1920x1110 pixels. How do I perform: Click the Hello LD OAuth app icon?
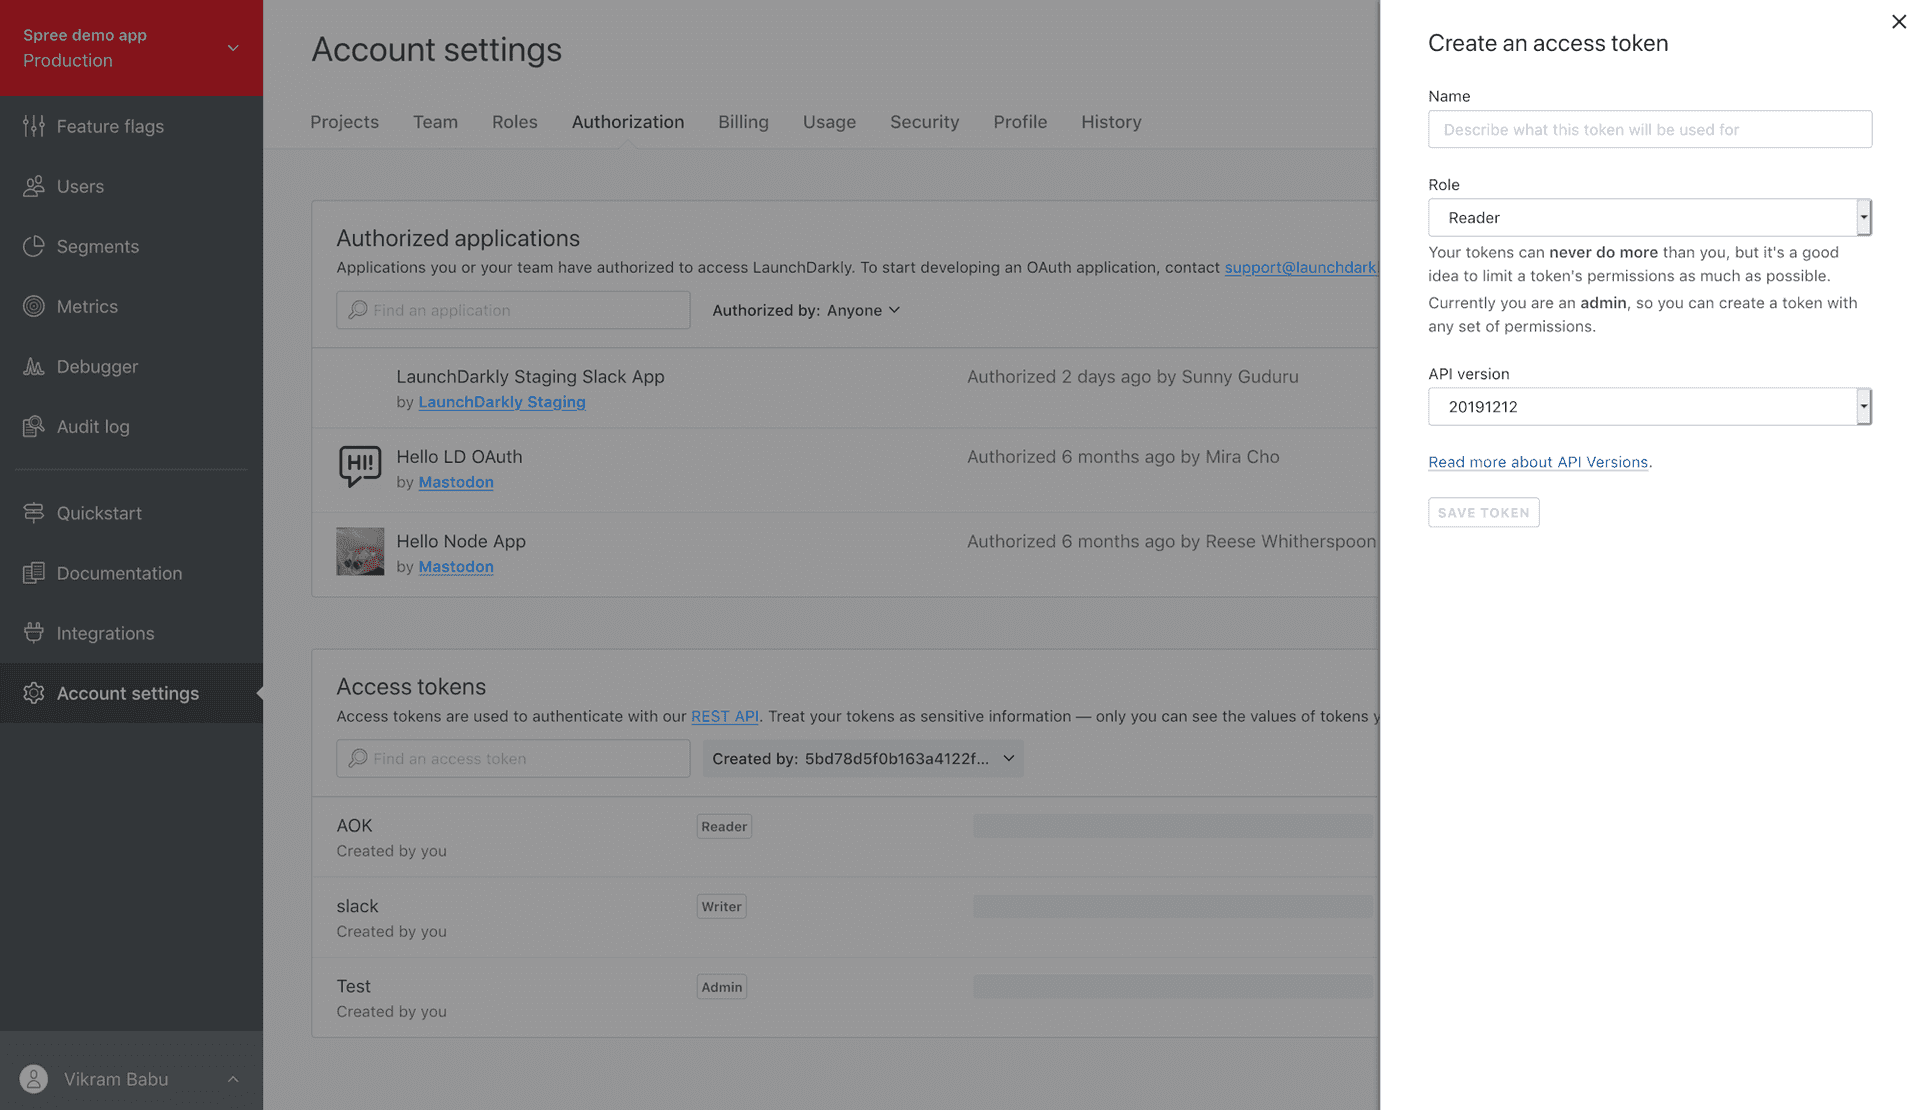click(360, 467)
